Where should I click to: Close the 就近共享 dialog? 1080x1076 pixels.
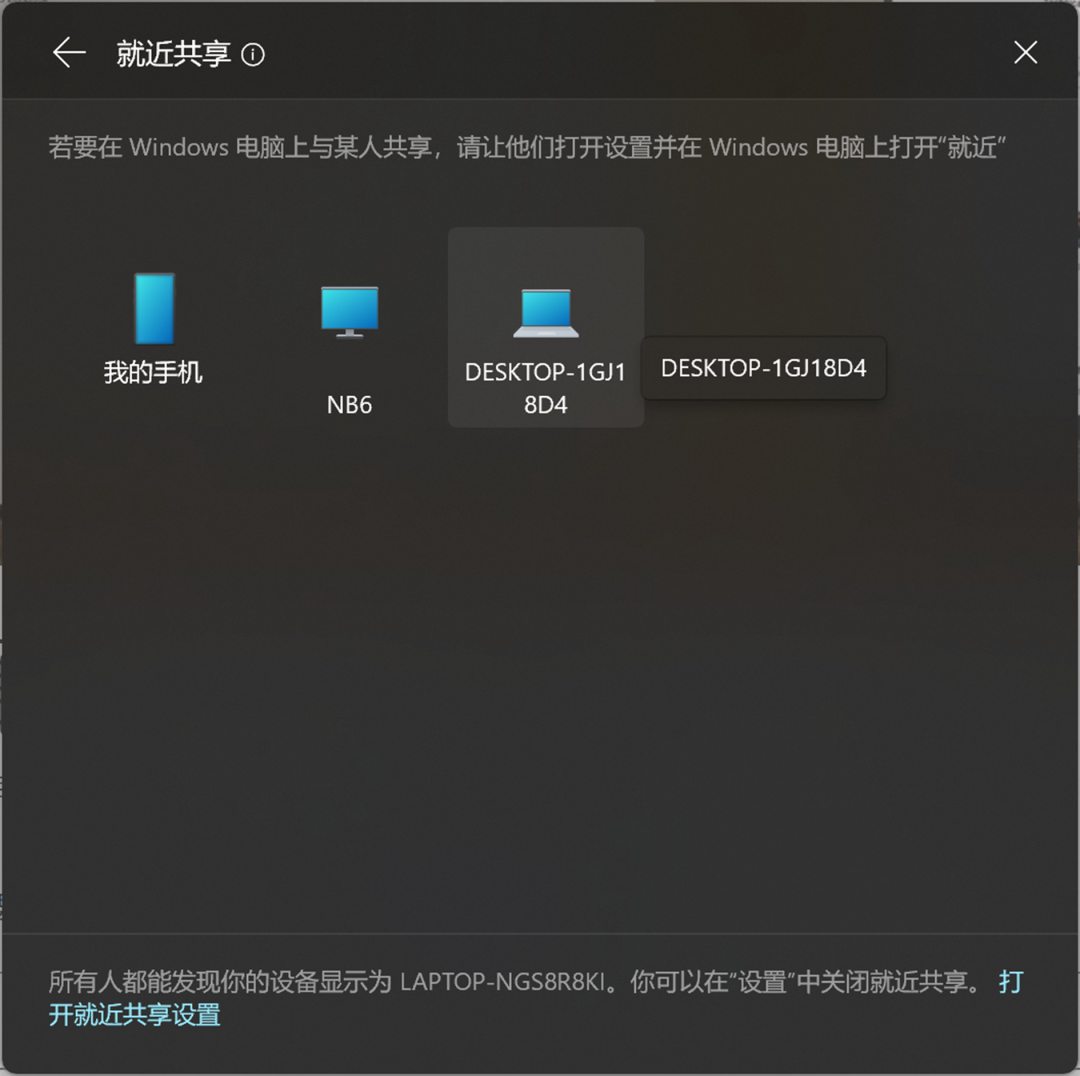point(1025,52)
